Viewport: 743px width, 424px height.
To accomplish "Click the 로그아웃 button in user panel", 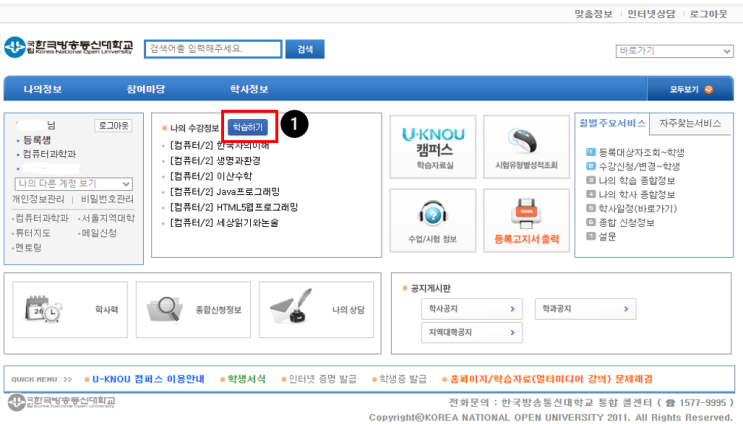I will click(x=113, y=126).
